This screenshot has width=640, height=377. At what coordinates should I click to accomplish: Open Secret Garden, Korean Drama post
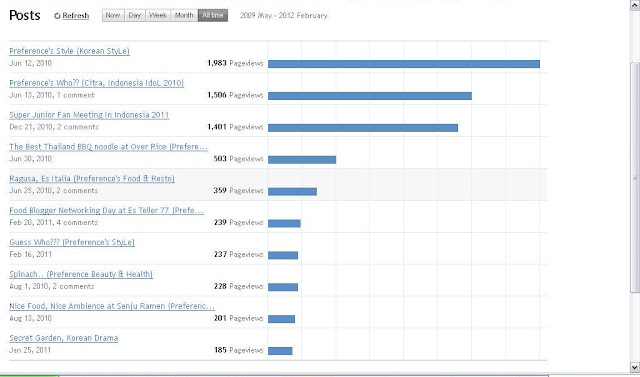(64, 338)
